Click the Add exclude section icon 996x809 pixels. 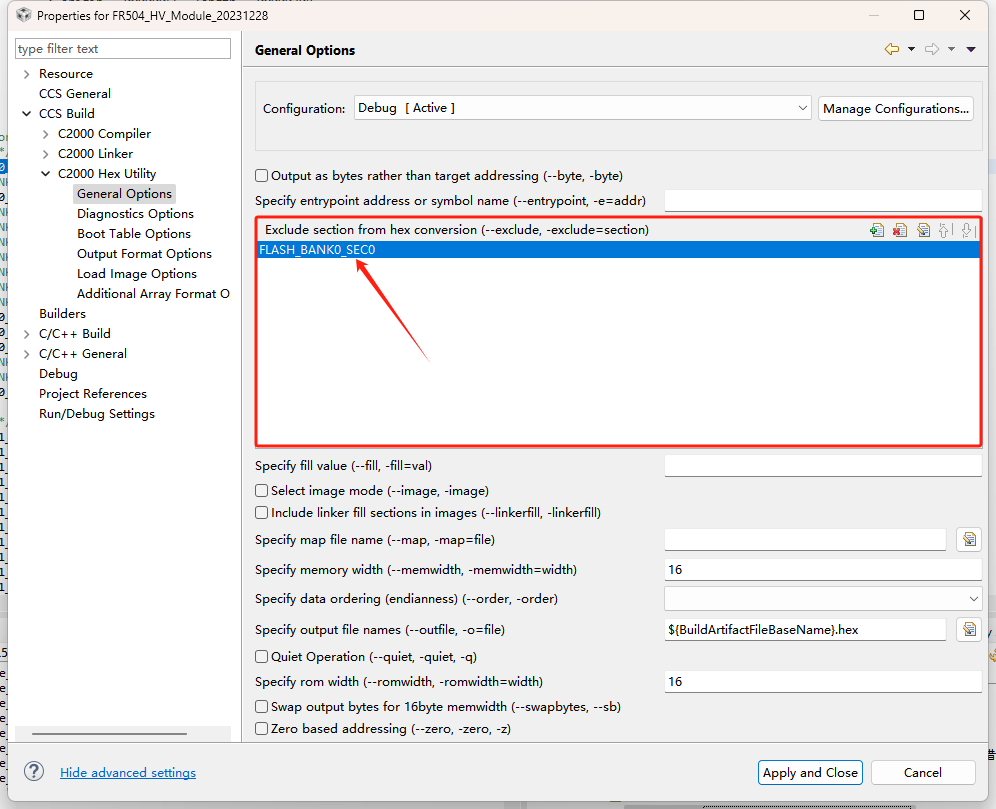click(877, 230)
